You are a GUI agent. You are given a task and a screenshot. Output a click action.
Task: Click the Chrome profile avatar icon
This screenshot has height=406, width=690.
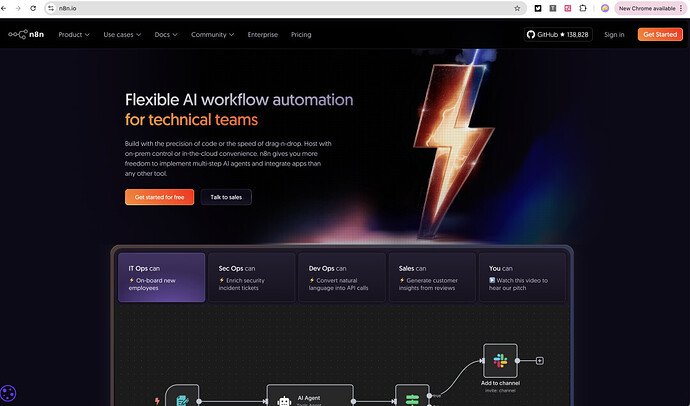coord(605,8)
